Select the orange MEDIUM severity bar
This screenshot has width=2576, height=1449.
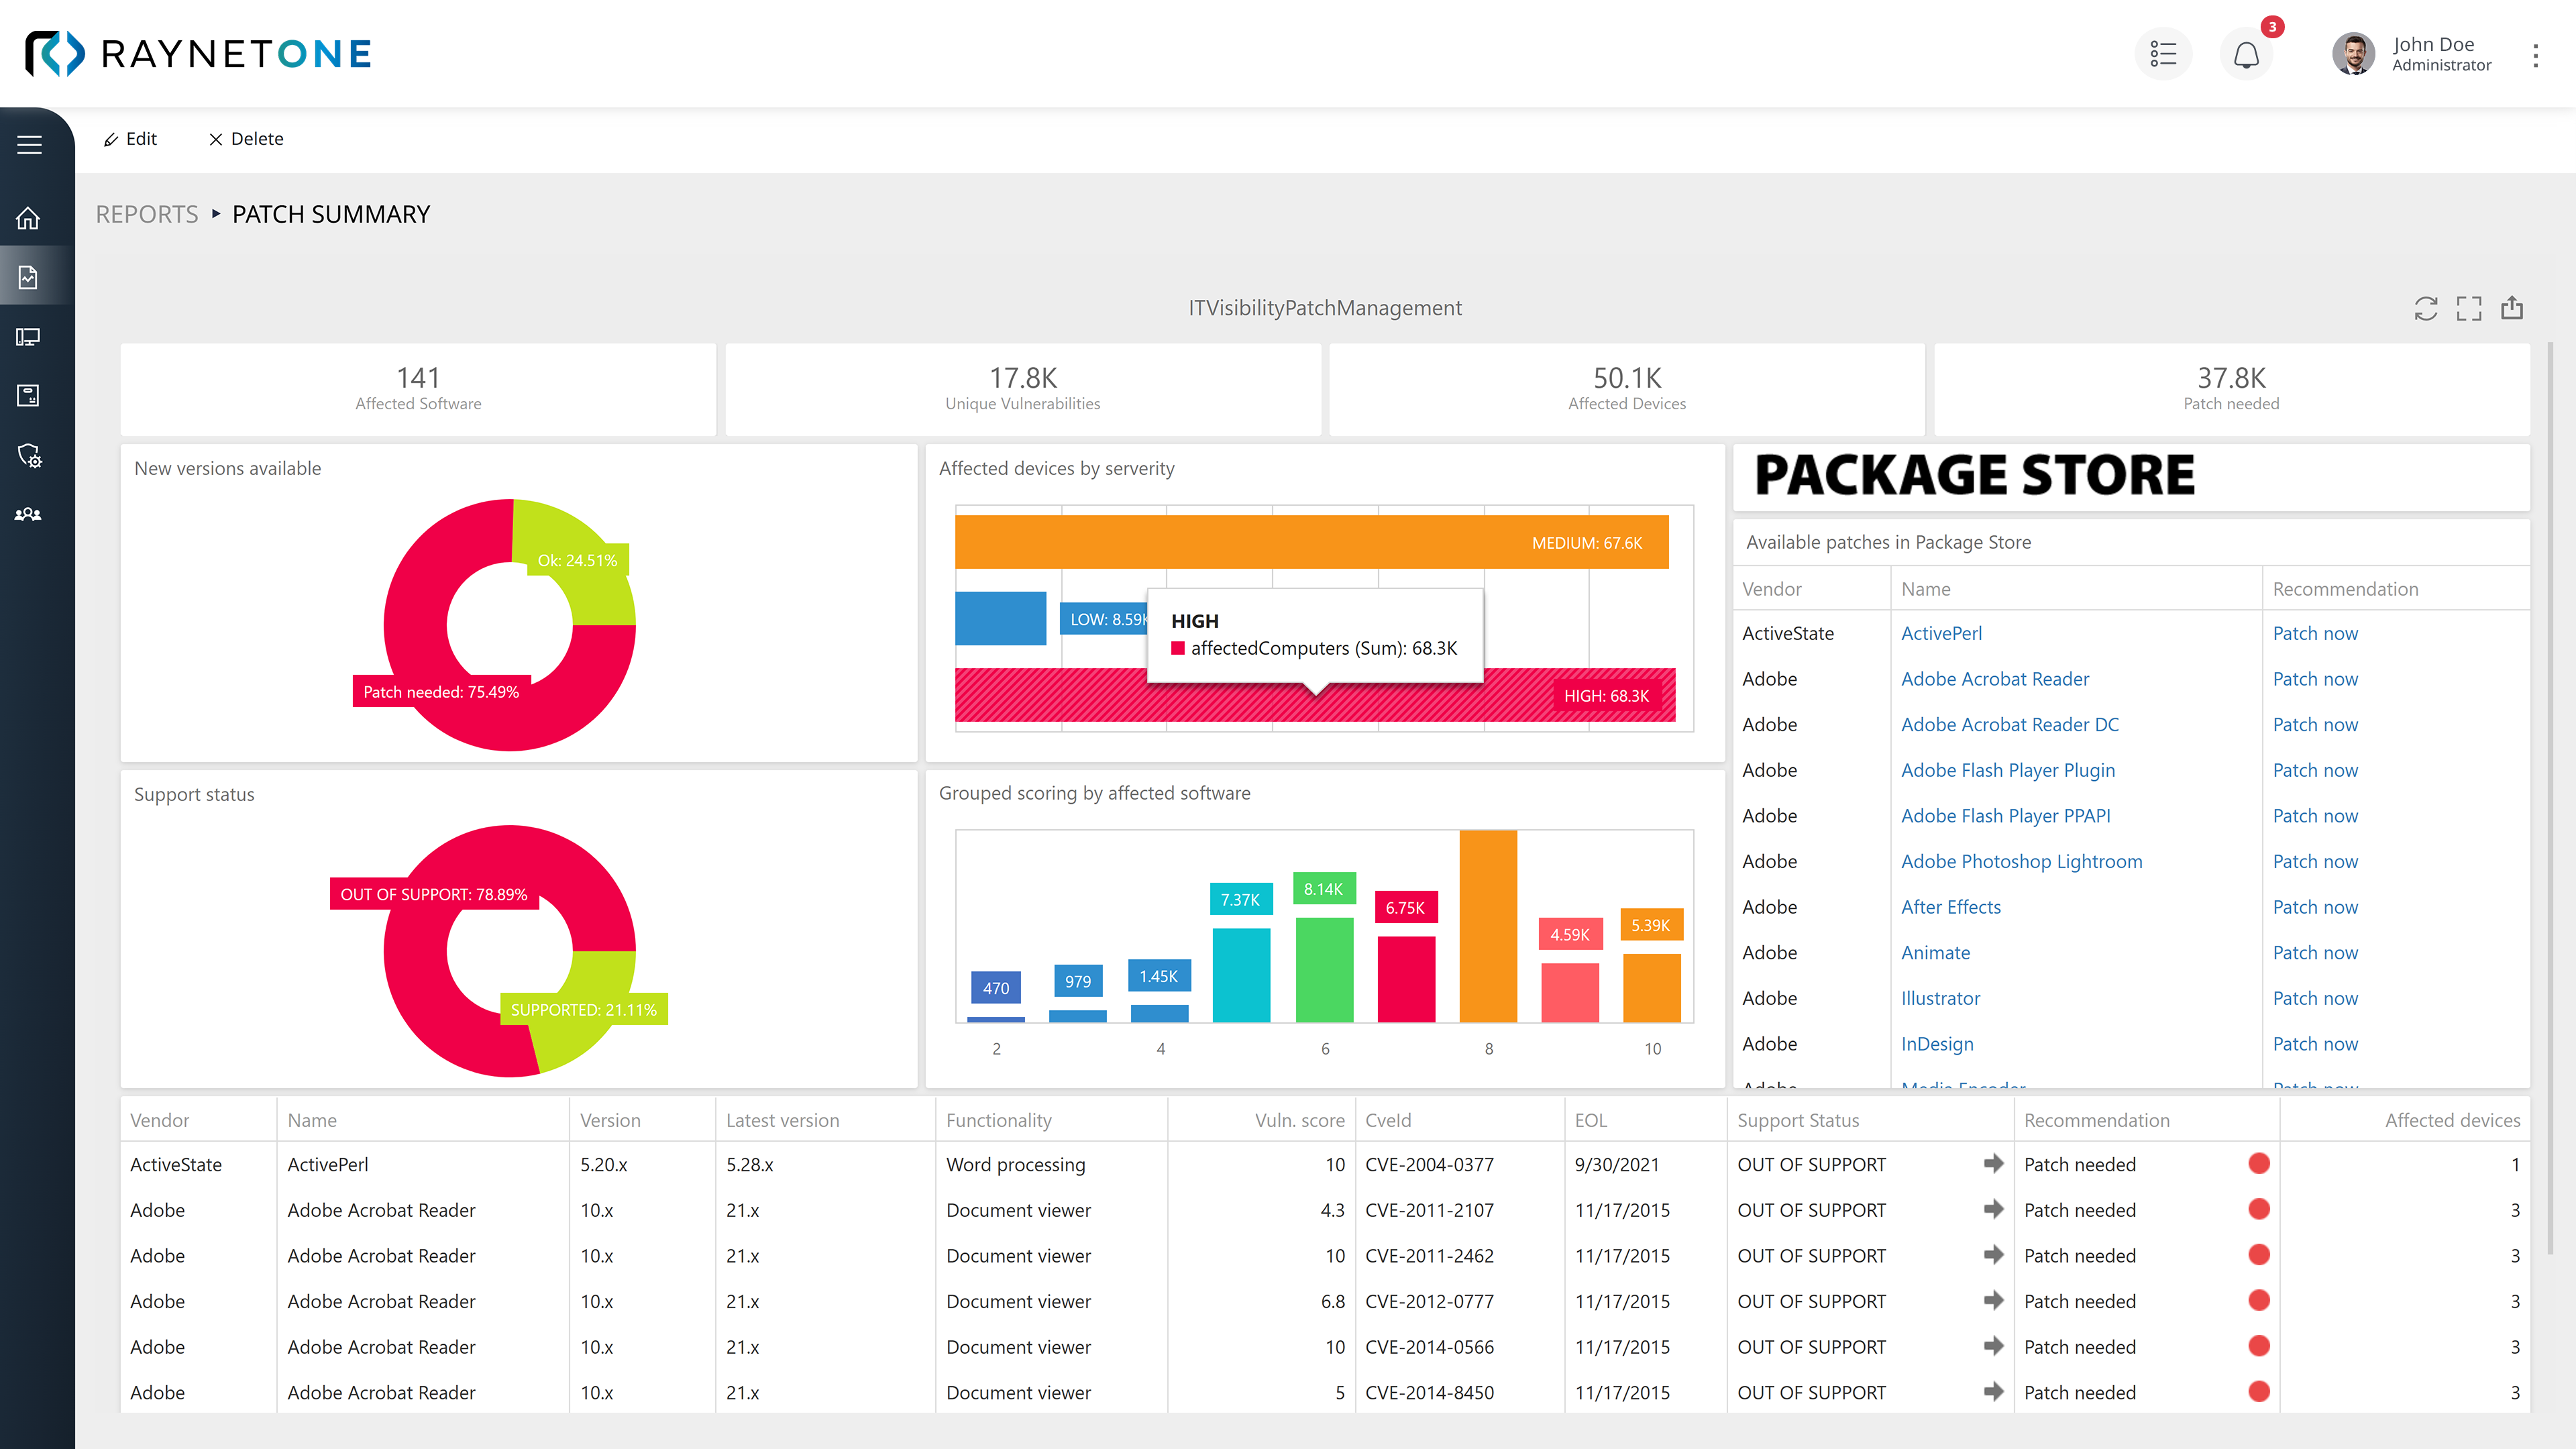point(1310,542)
